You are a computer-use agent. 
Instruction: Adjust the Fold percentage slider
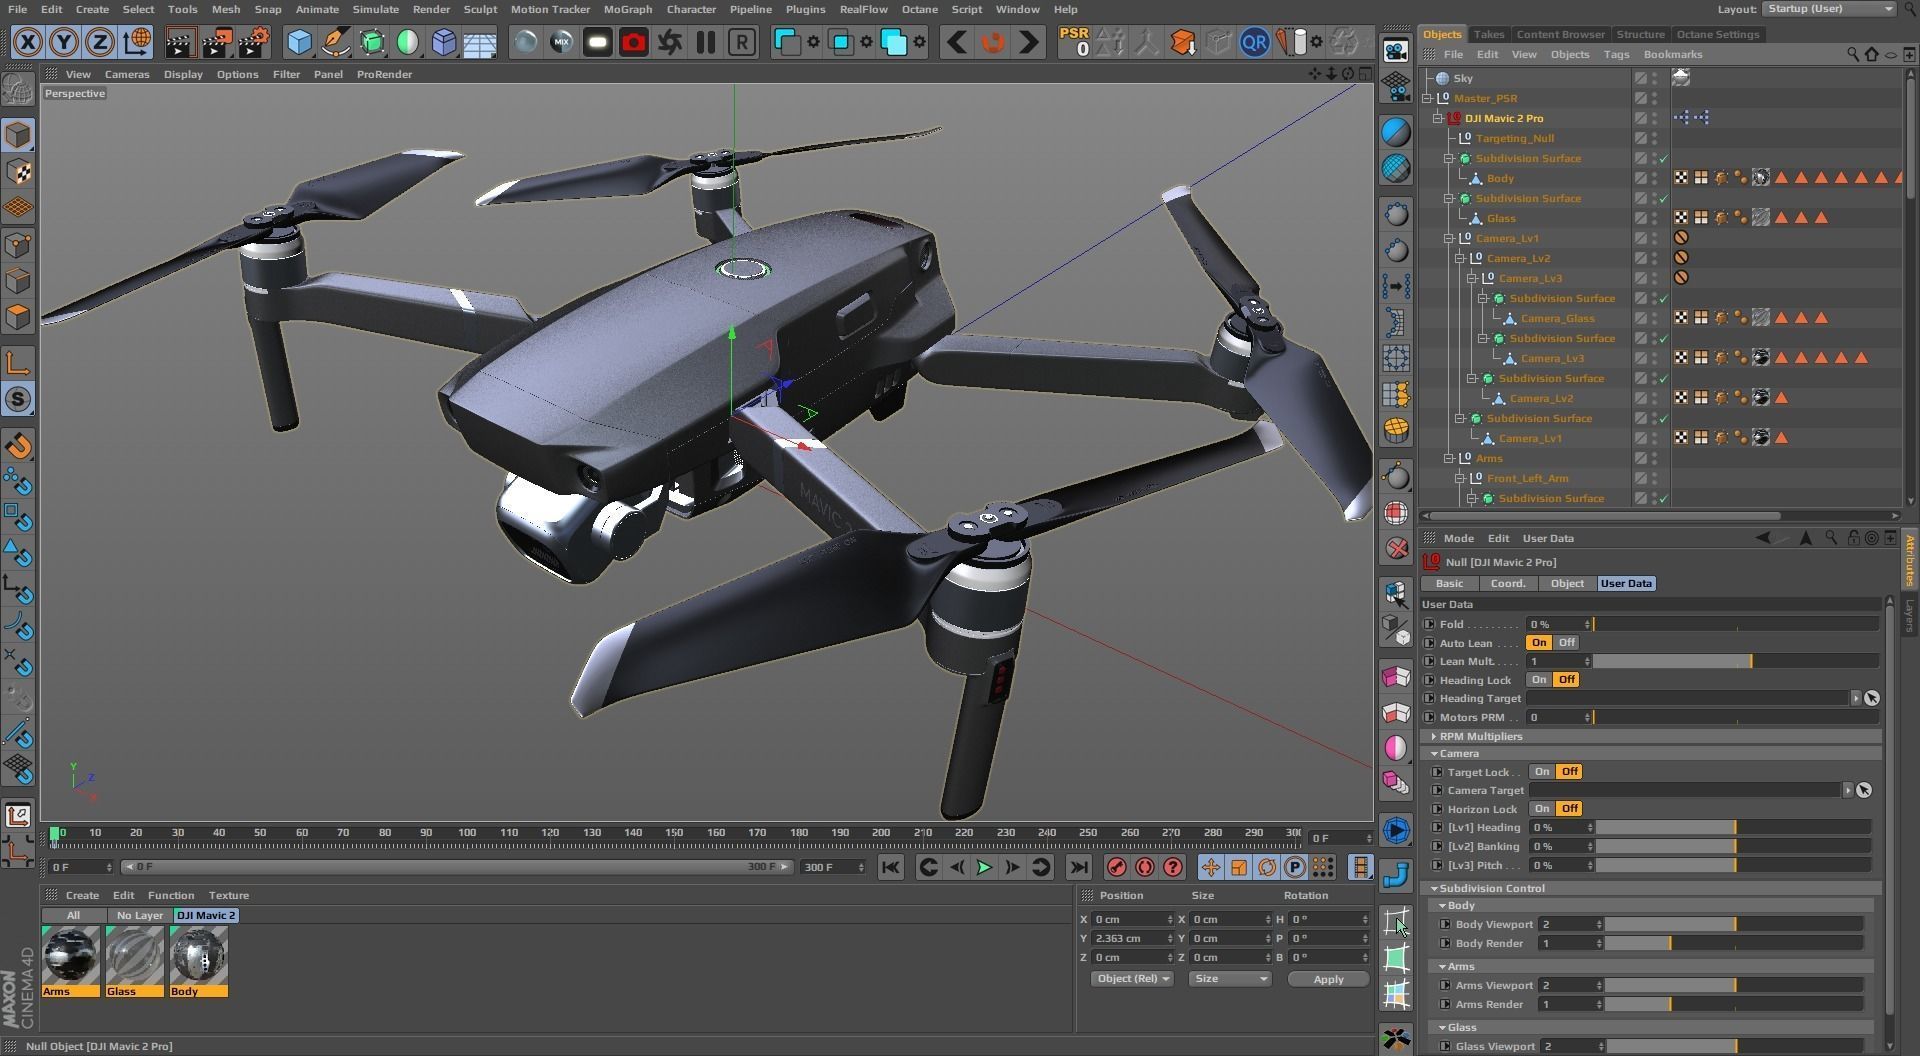1736,624
